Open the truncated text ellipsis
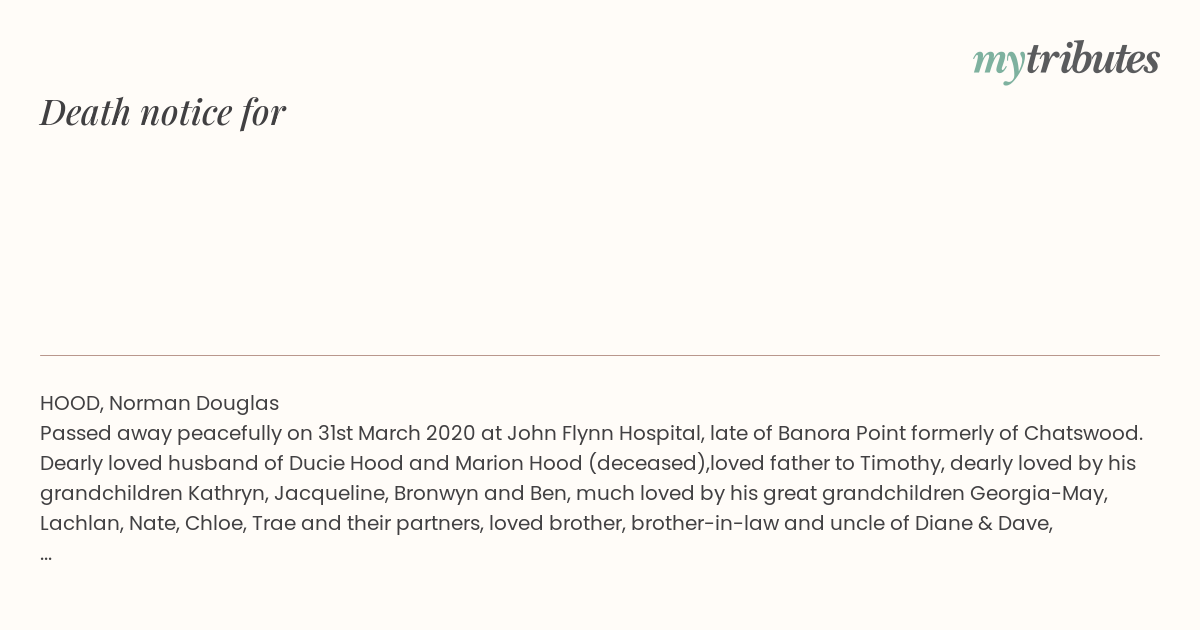This screenshot has height=630, width=1200. pos(46,554)
